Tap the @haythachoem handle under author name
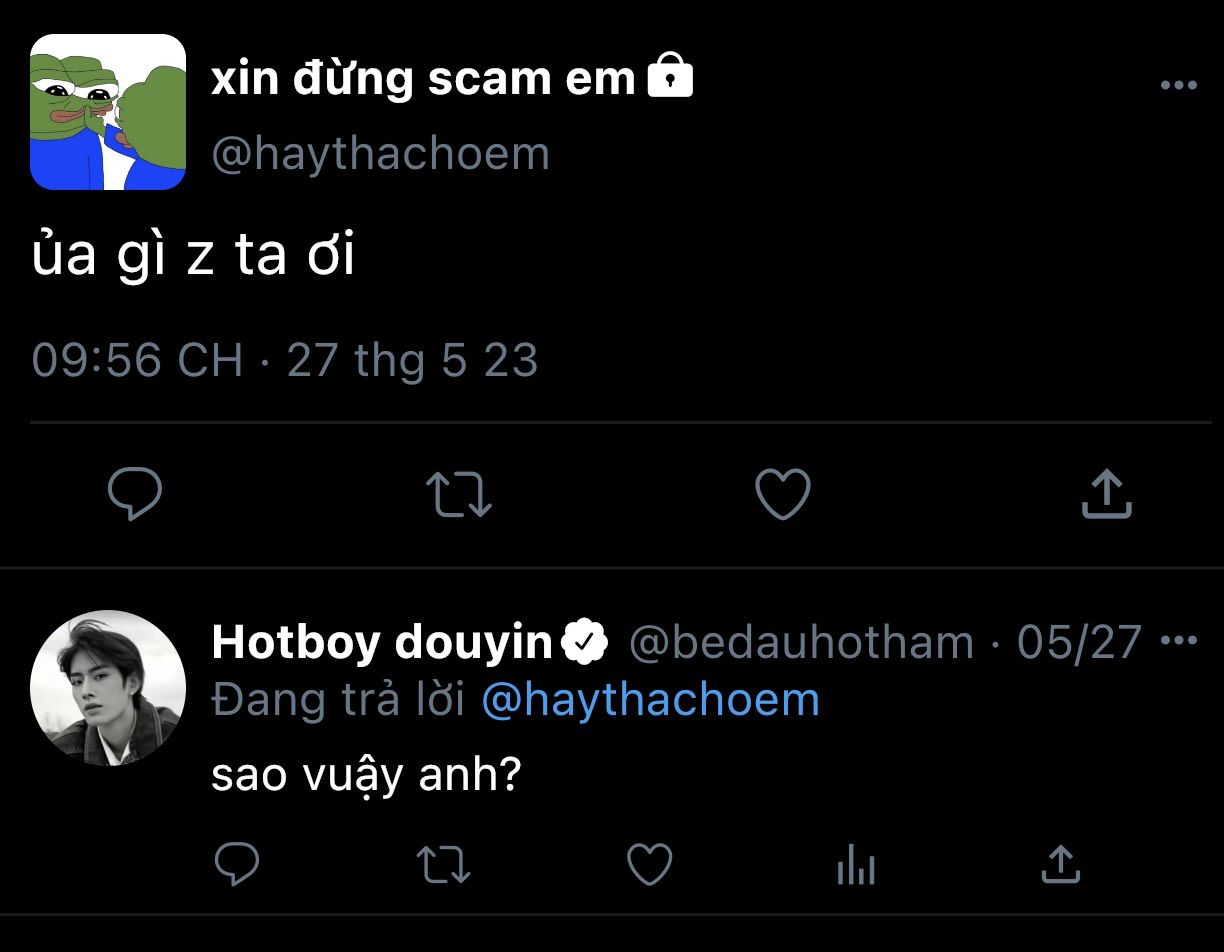The width and height of the screenshot is (1224, 952). 381,154
